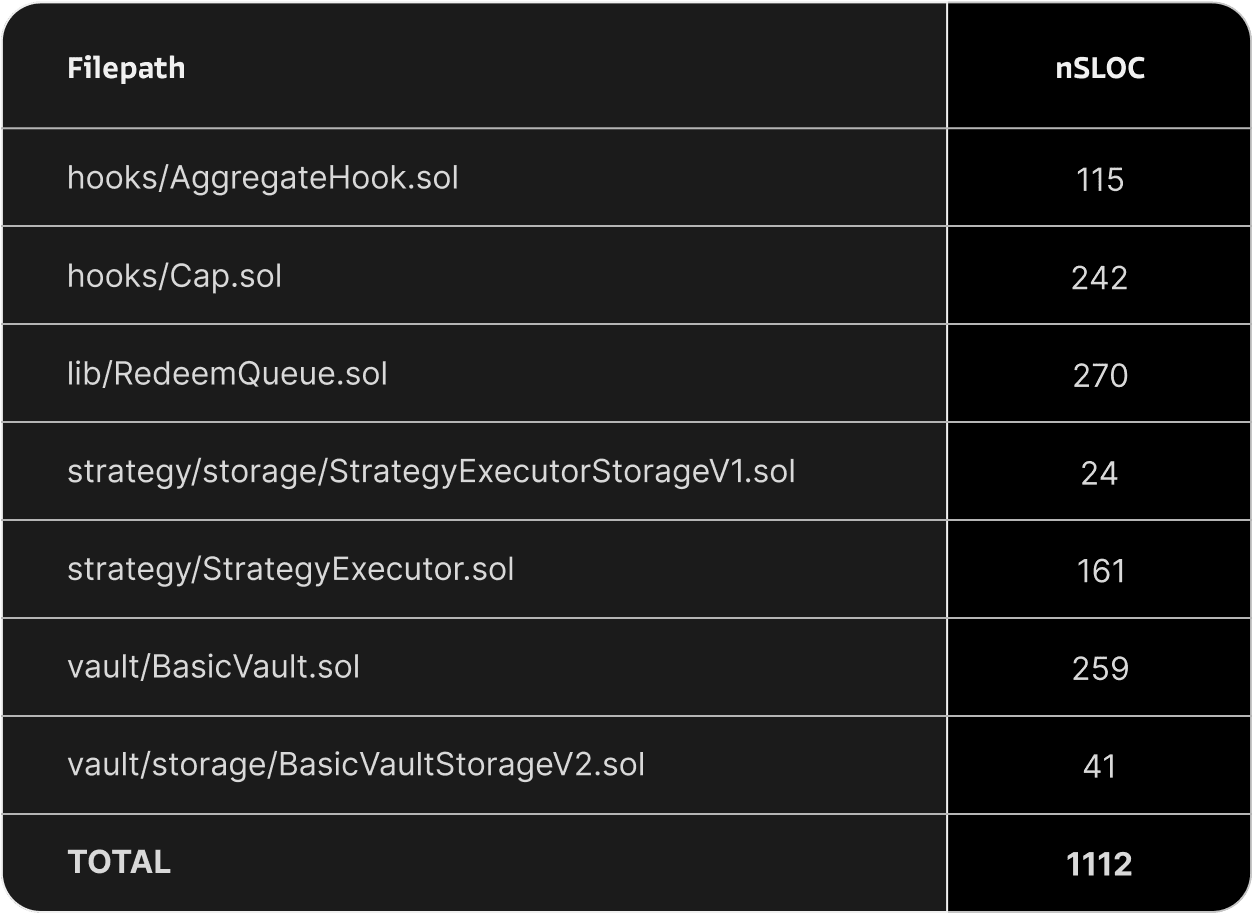The image size is (1252, 913).
Task: Click the lib/RedeemQueue.sol file path
Action: 227,374
